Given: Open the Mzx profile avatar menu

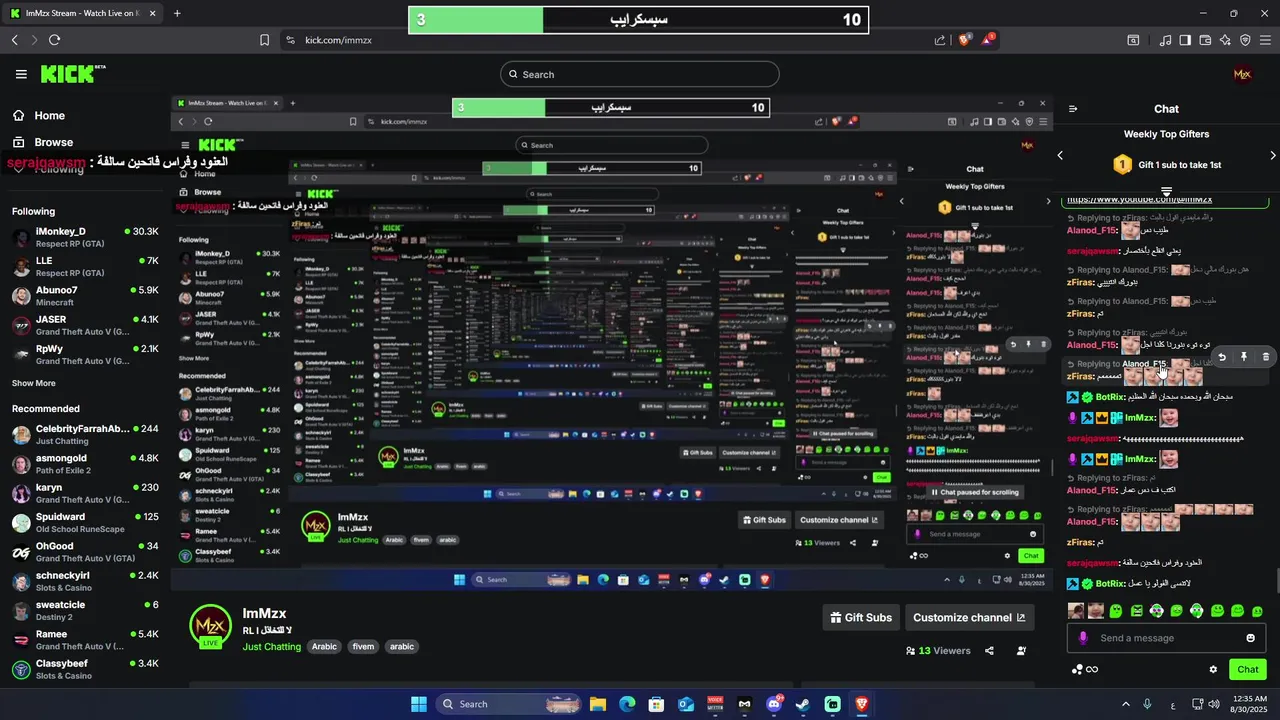Looking at the screenshot, I should tap(1242, 74).
